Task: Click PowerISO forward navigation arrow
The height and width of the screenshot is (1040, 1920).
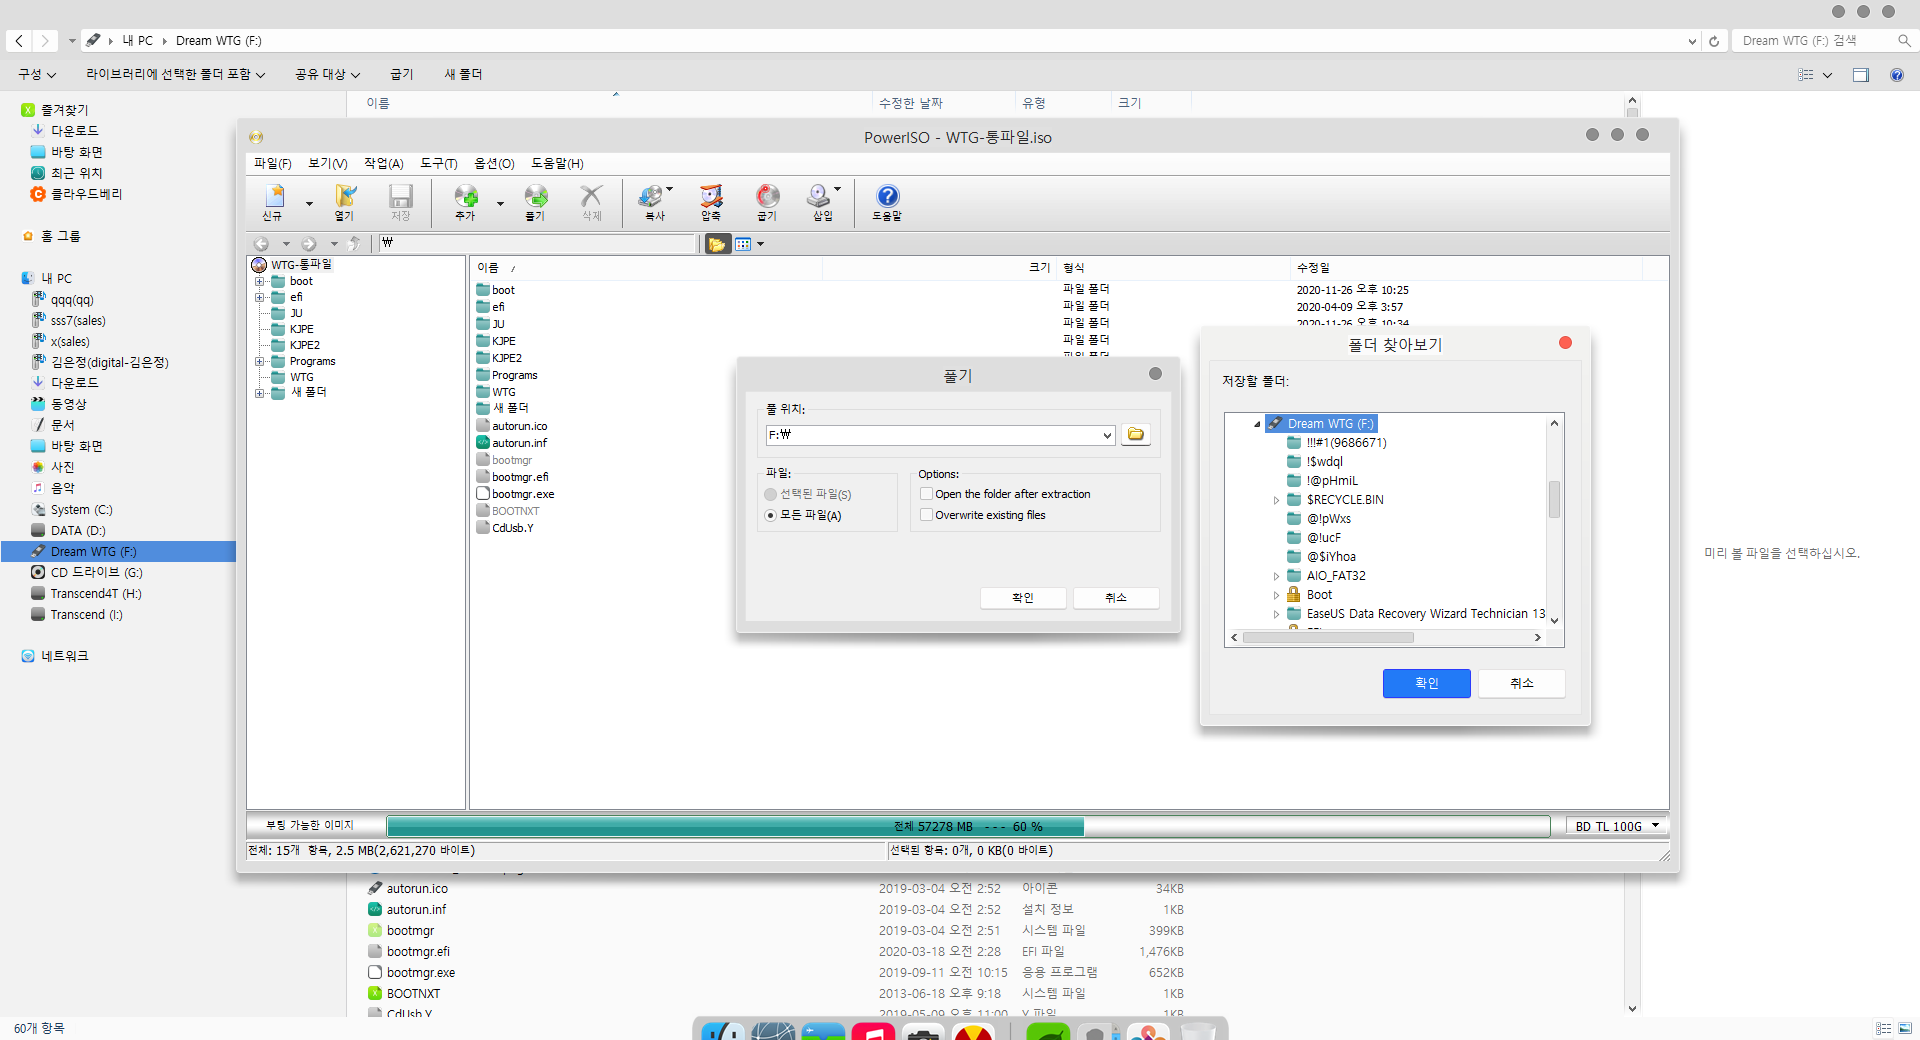Action: point(309,244)
